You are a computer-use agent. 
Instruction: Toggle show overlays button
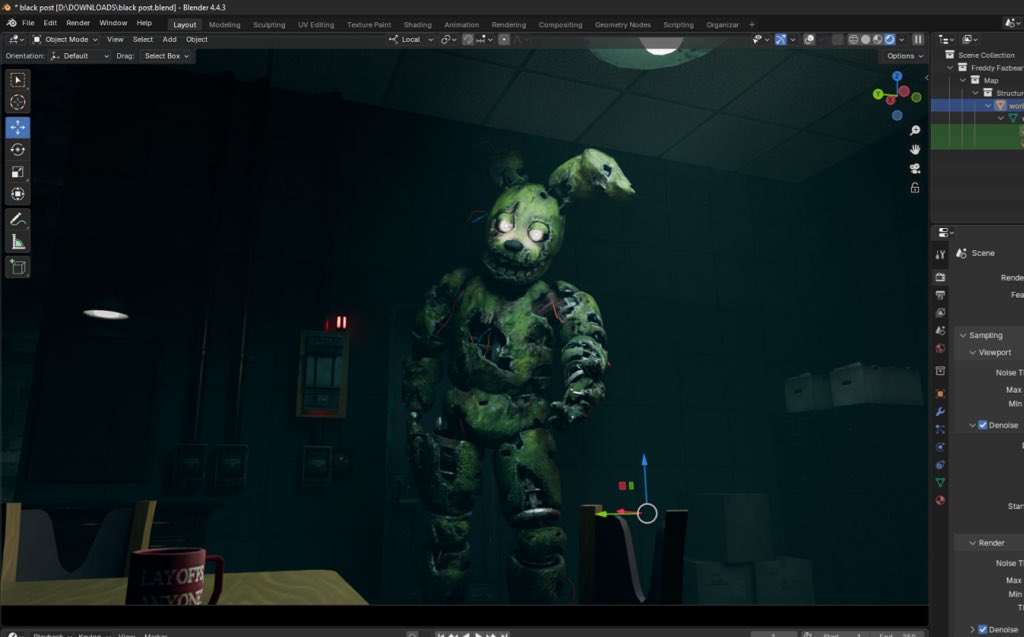[x=809, y=39]
